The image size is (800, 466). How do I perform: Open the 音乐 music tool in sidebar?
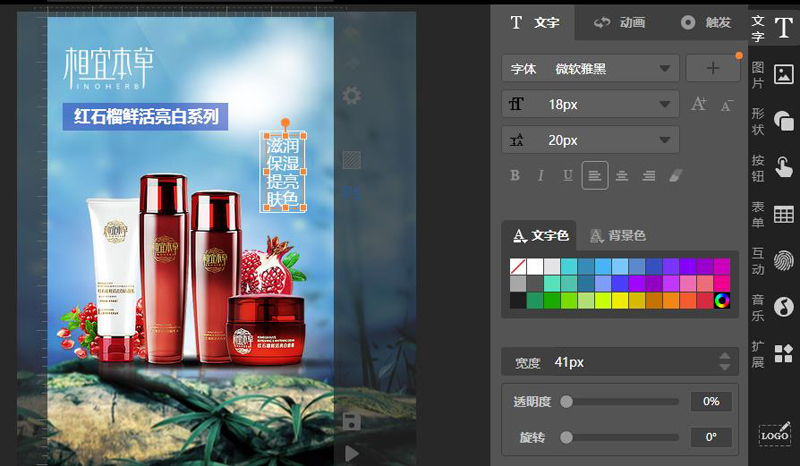[773, 307]
